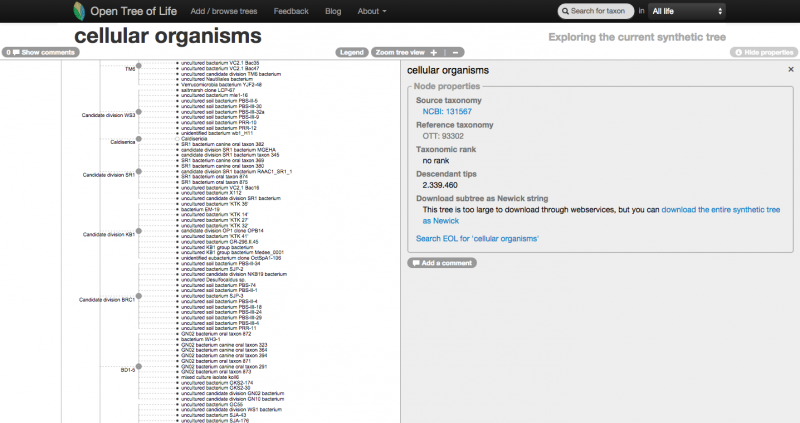Image resolution: width=800 pixels, height=423 pixels.
Task: Toggle the tree Legend
Action: (x=350, y=52)
